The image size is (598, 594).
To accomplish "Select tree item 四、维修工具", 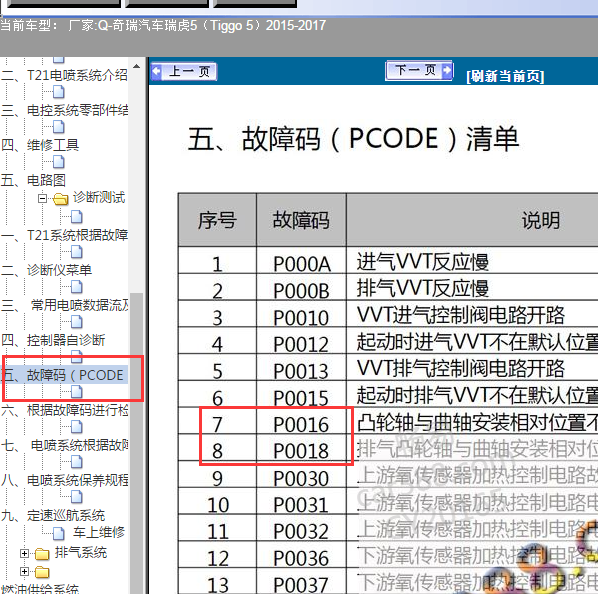I will (x=40, y=145).
